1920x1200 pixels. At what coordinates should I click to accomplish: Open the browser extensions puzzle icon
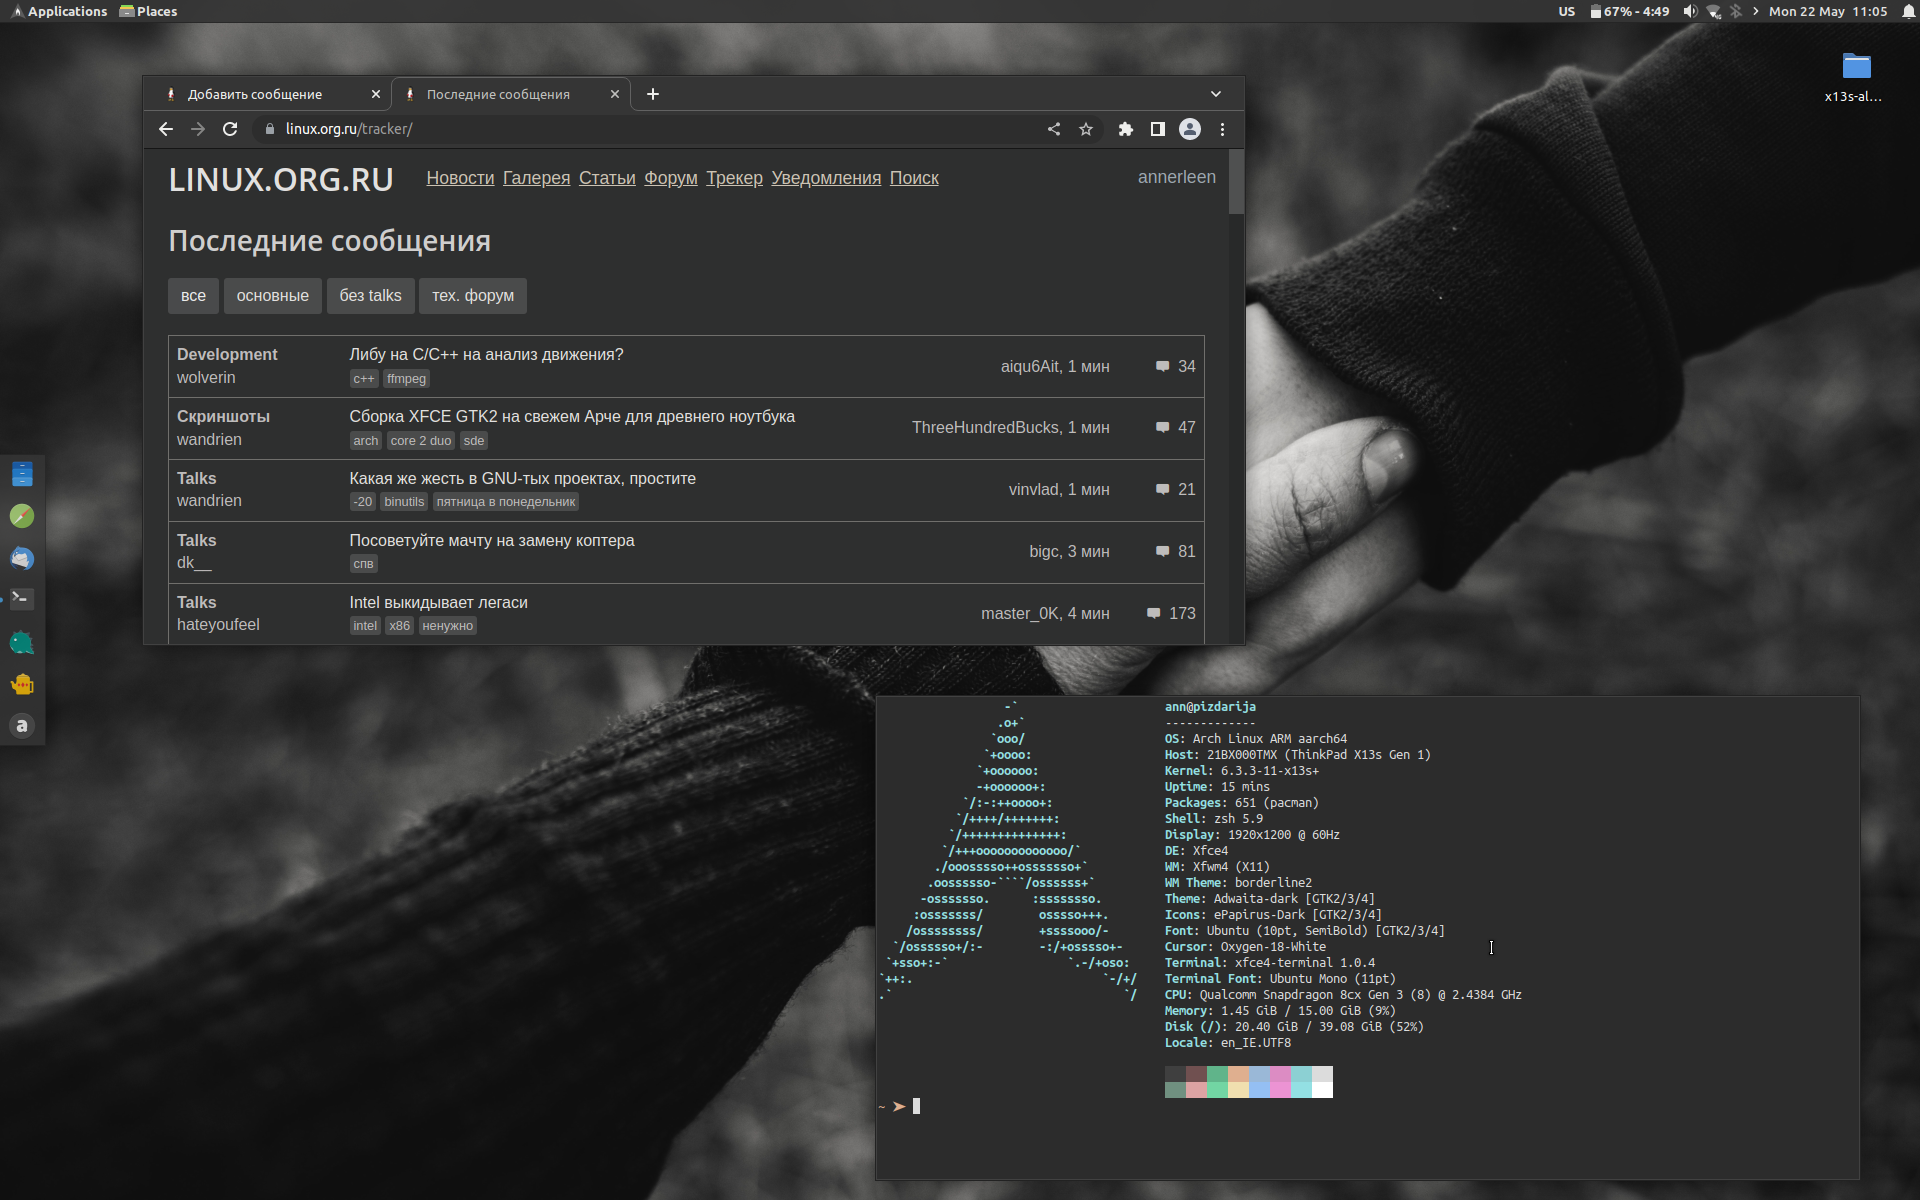point(1126,129)
